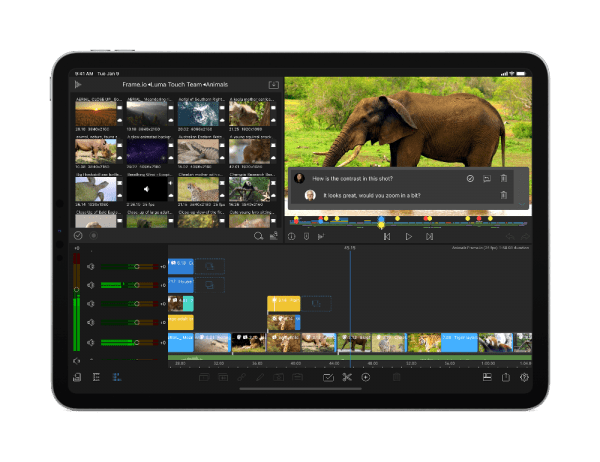Jump to the previous clip edit
Viewport: 600px width, 462px height.
[387, 237]
